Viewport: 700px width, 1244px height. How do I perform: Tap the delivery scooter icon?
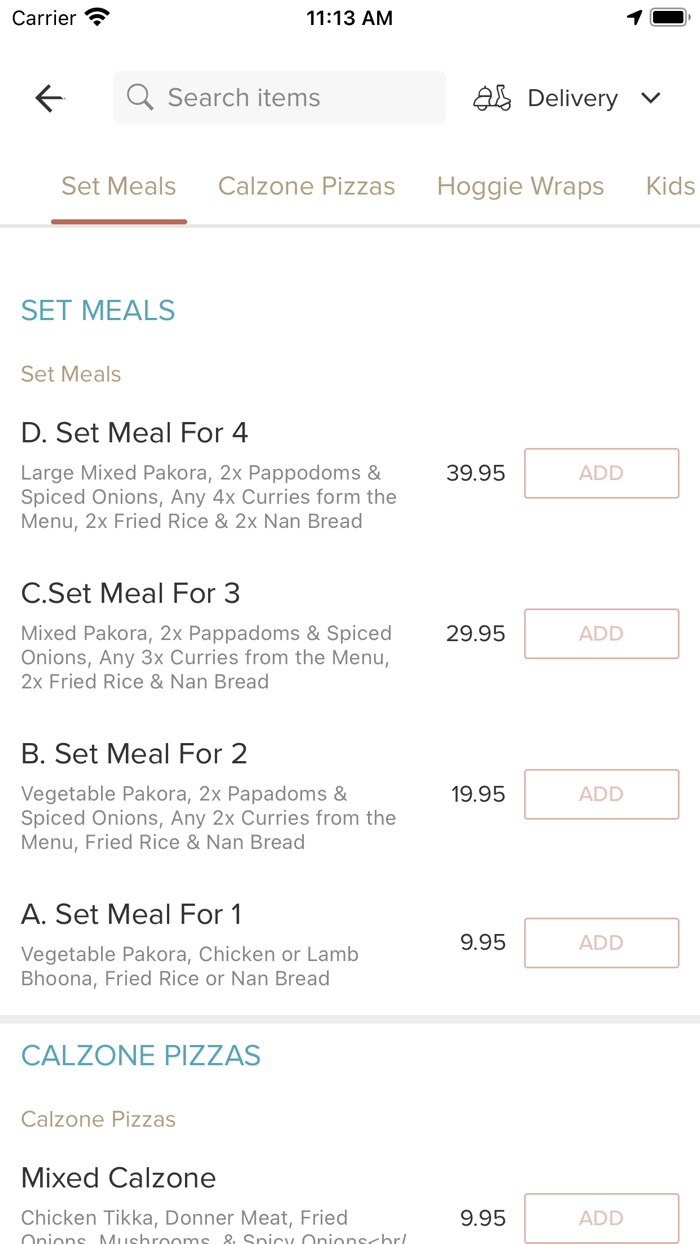(x=492, y=98)
